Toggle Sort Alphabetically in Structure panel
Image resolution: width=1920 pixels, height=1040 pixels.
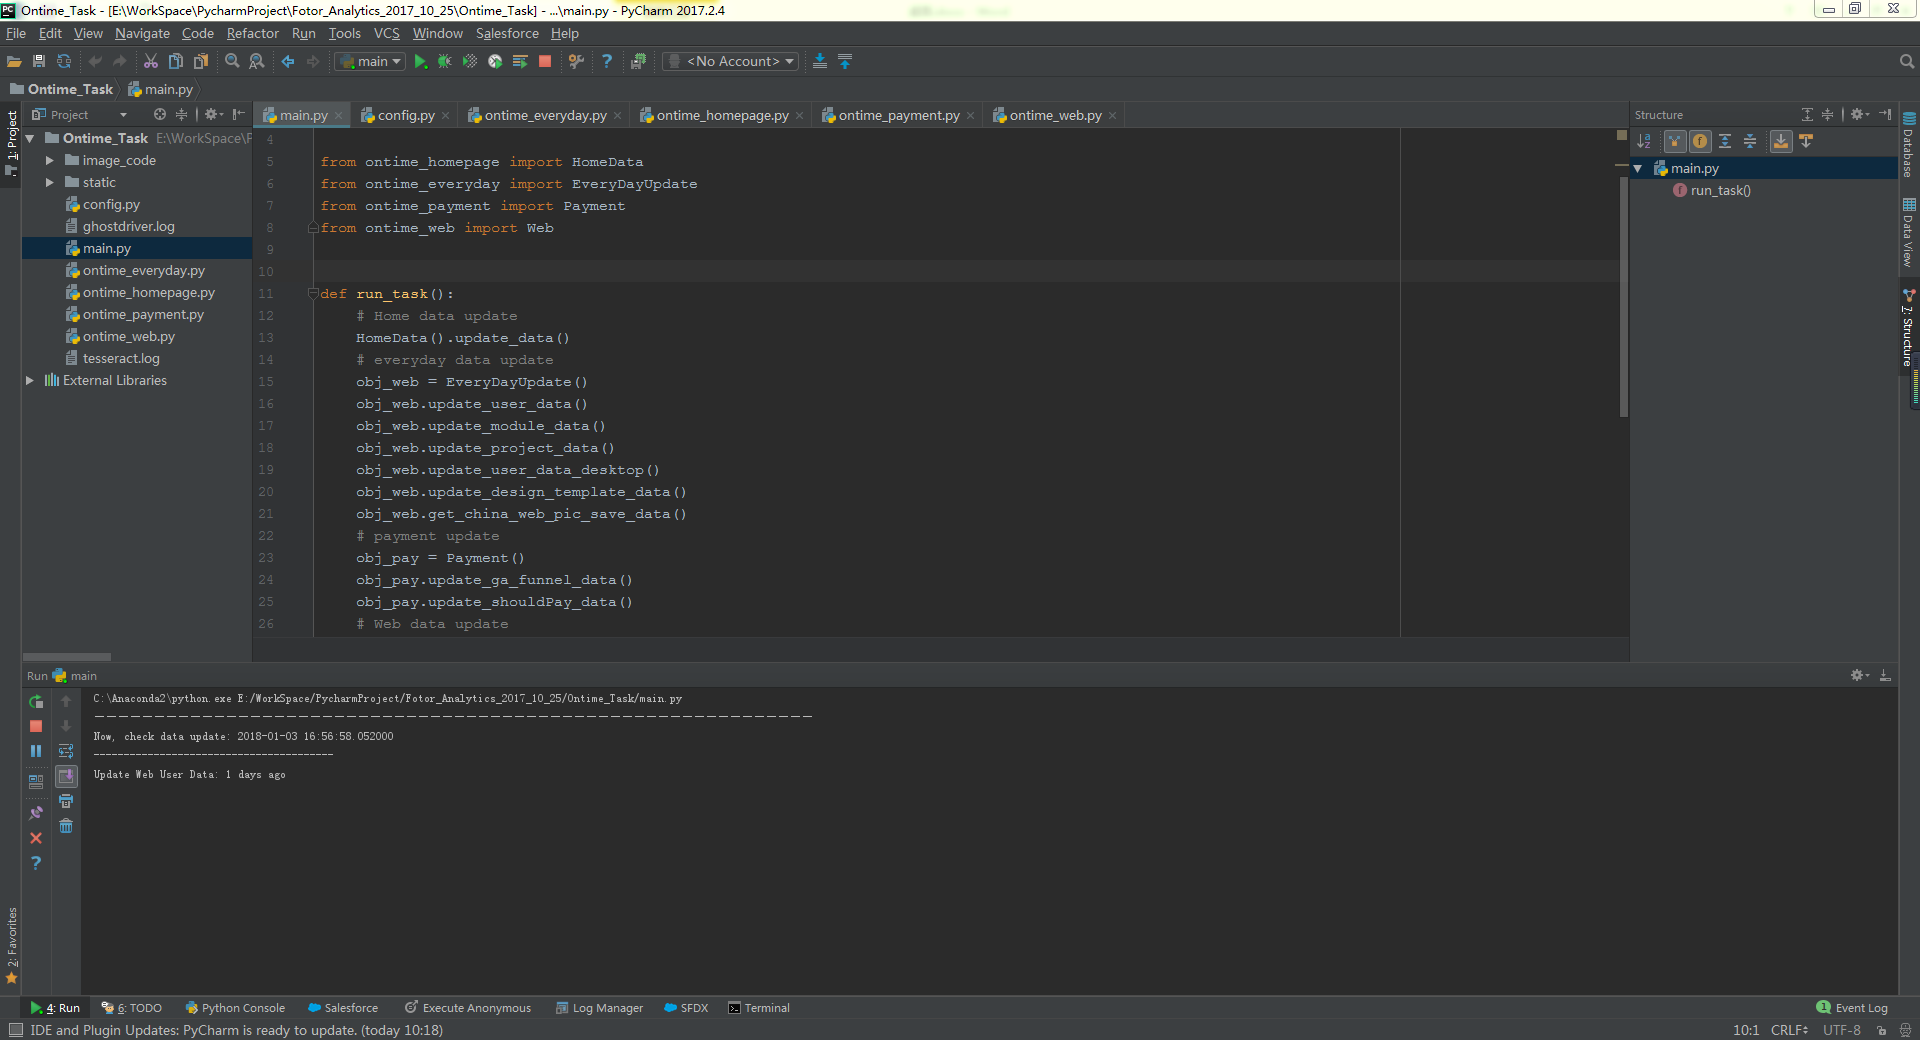1644,142
